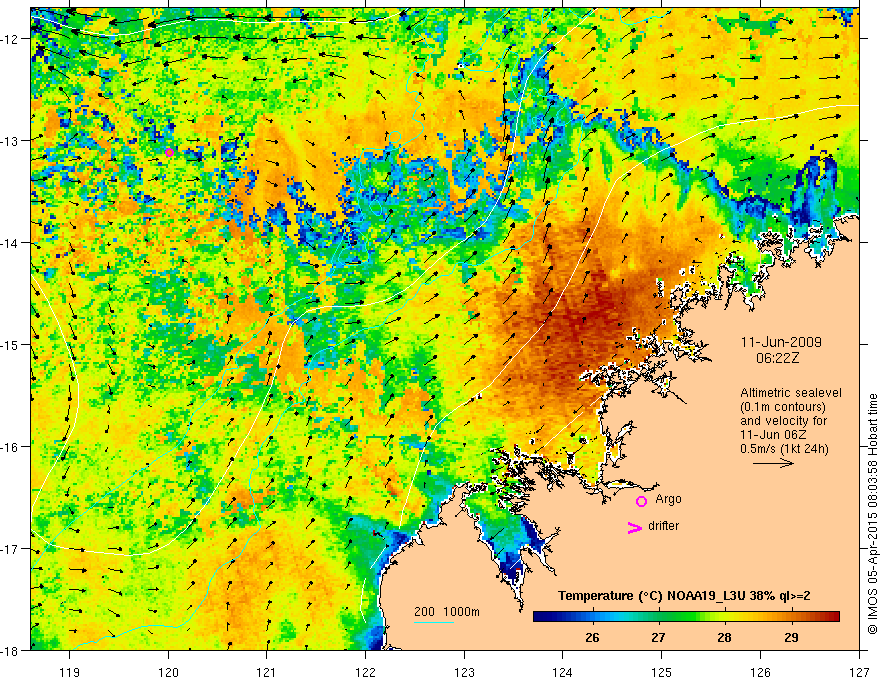Click longitude axis label "126"

[760, 672]
